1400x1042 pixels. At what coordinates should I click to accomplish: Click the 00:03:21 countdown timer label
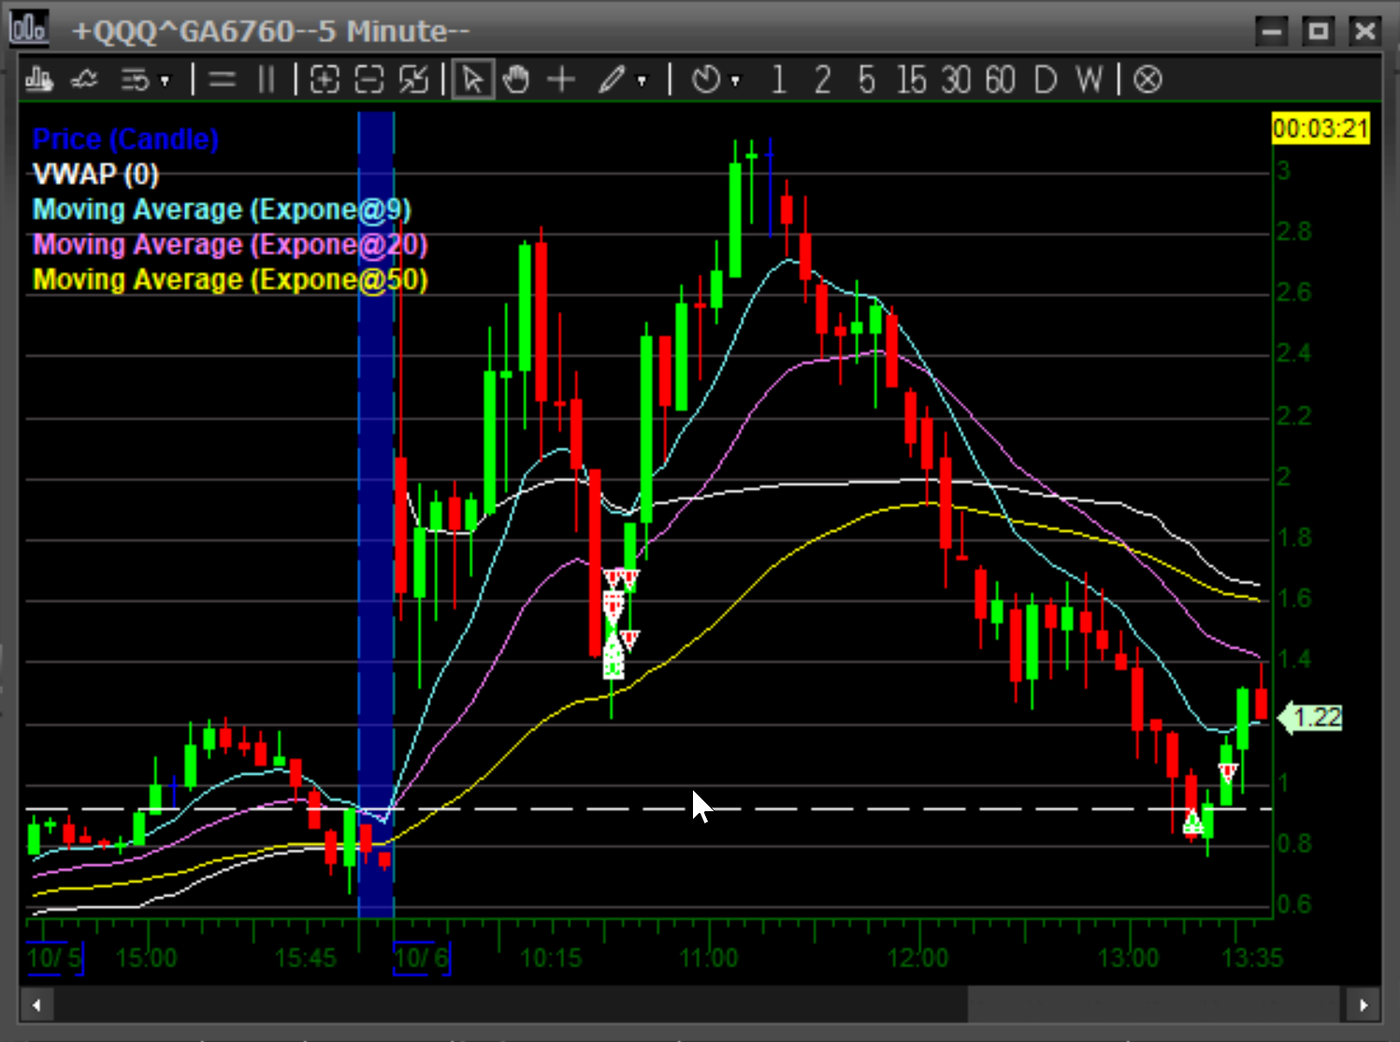click(x=1320, y=128)
